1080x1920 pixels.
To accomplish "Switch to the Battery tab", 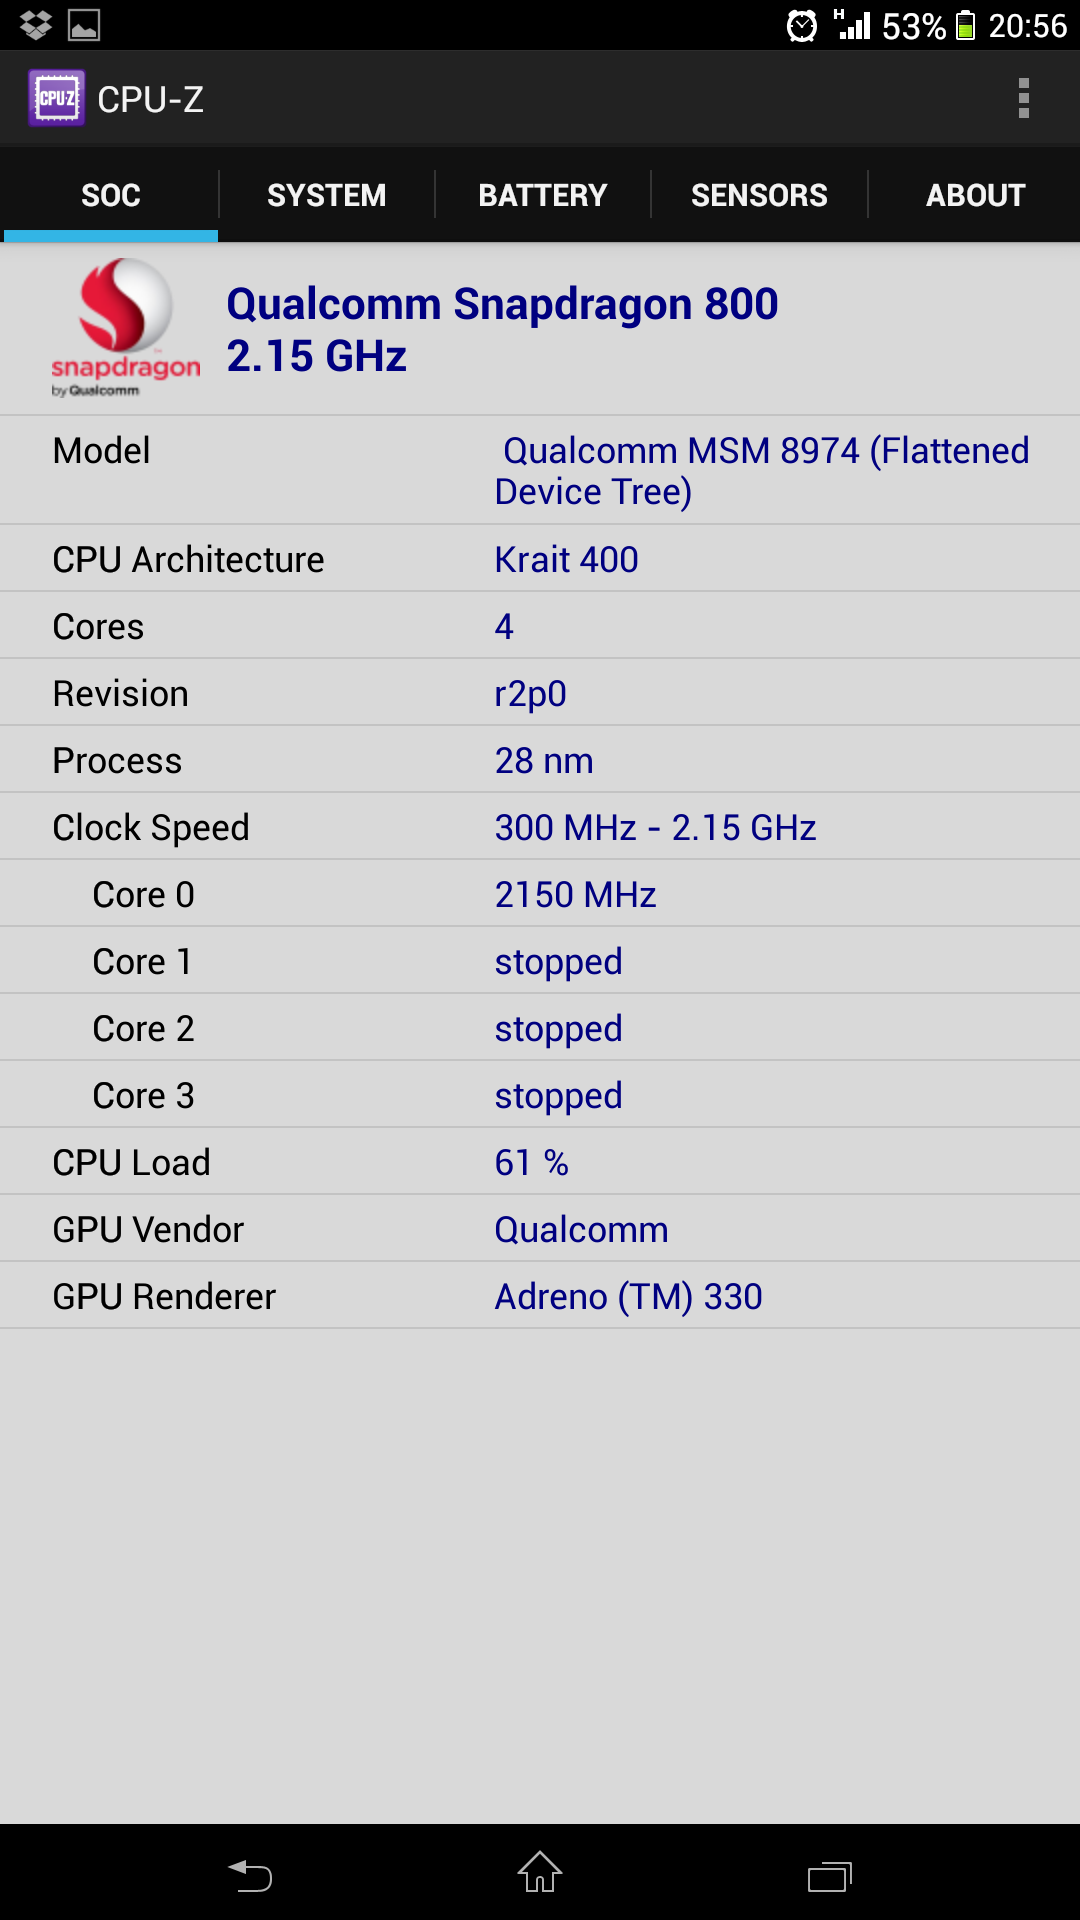I will click(542, 195).
